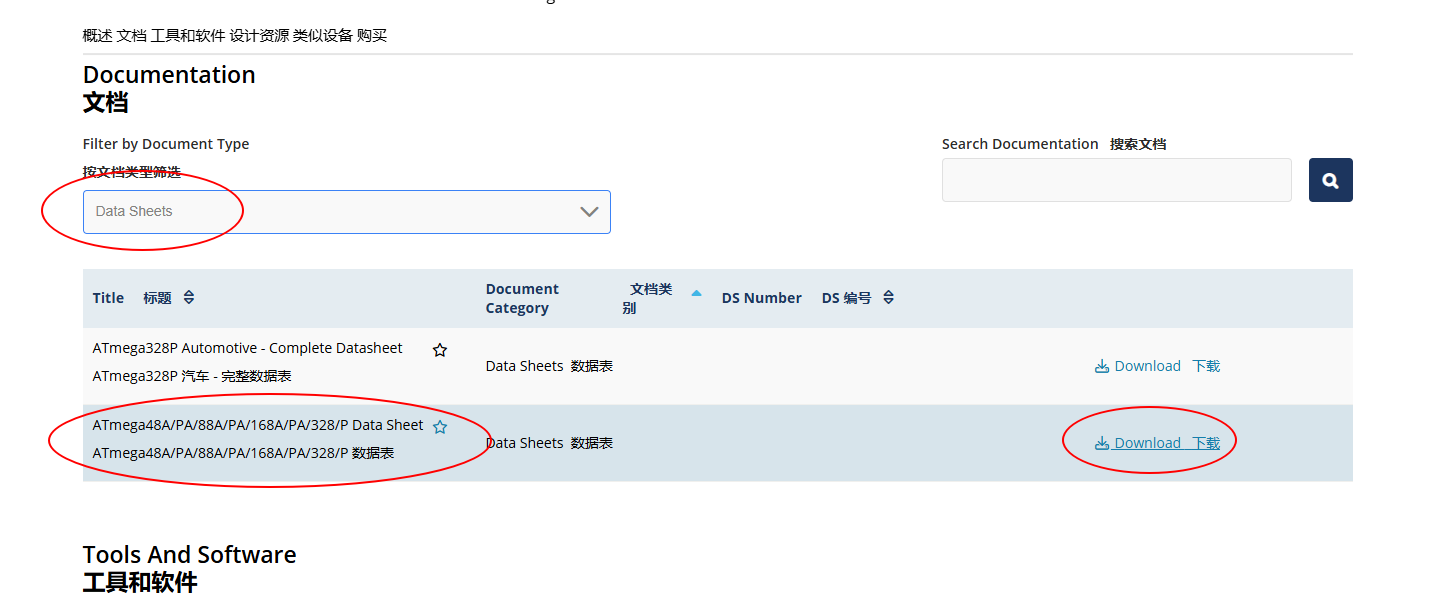This screenshot has width=1439, height=607.
Task: Open the 类似设备 tab
Action: [x=323, y=36]
